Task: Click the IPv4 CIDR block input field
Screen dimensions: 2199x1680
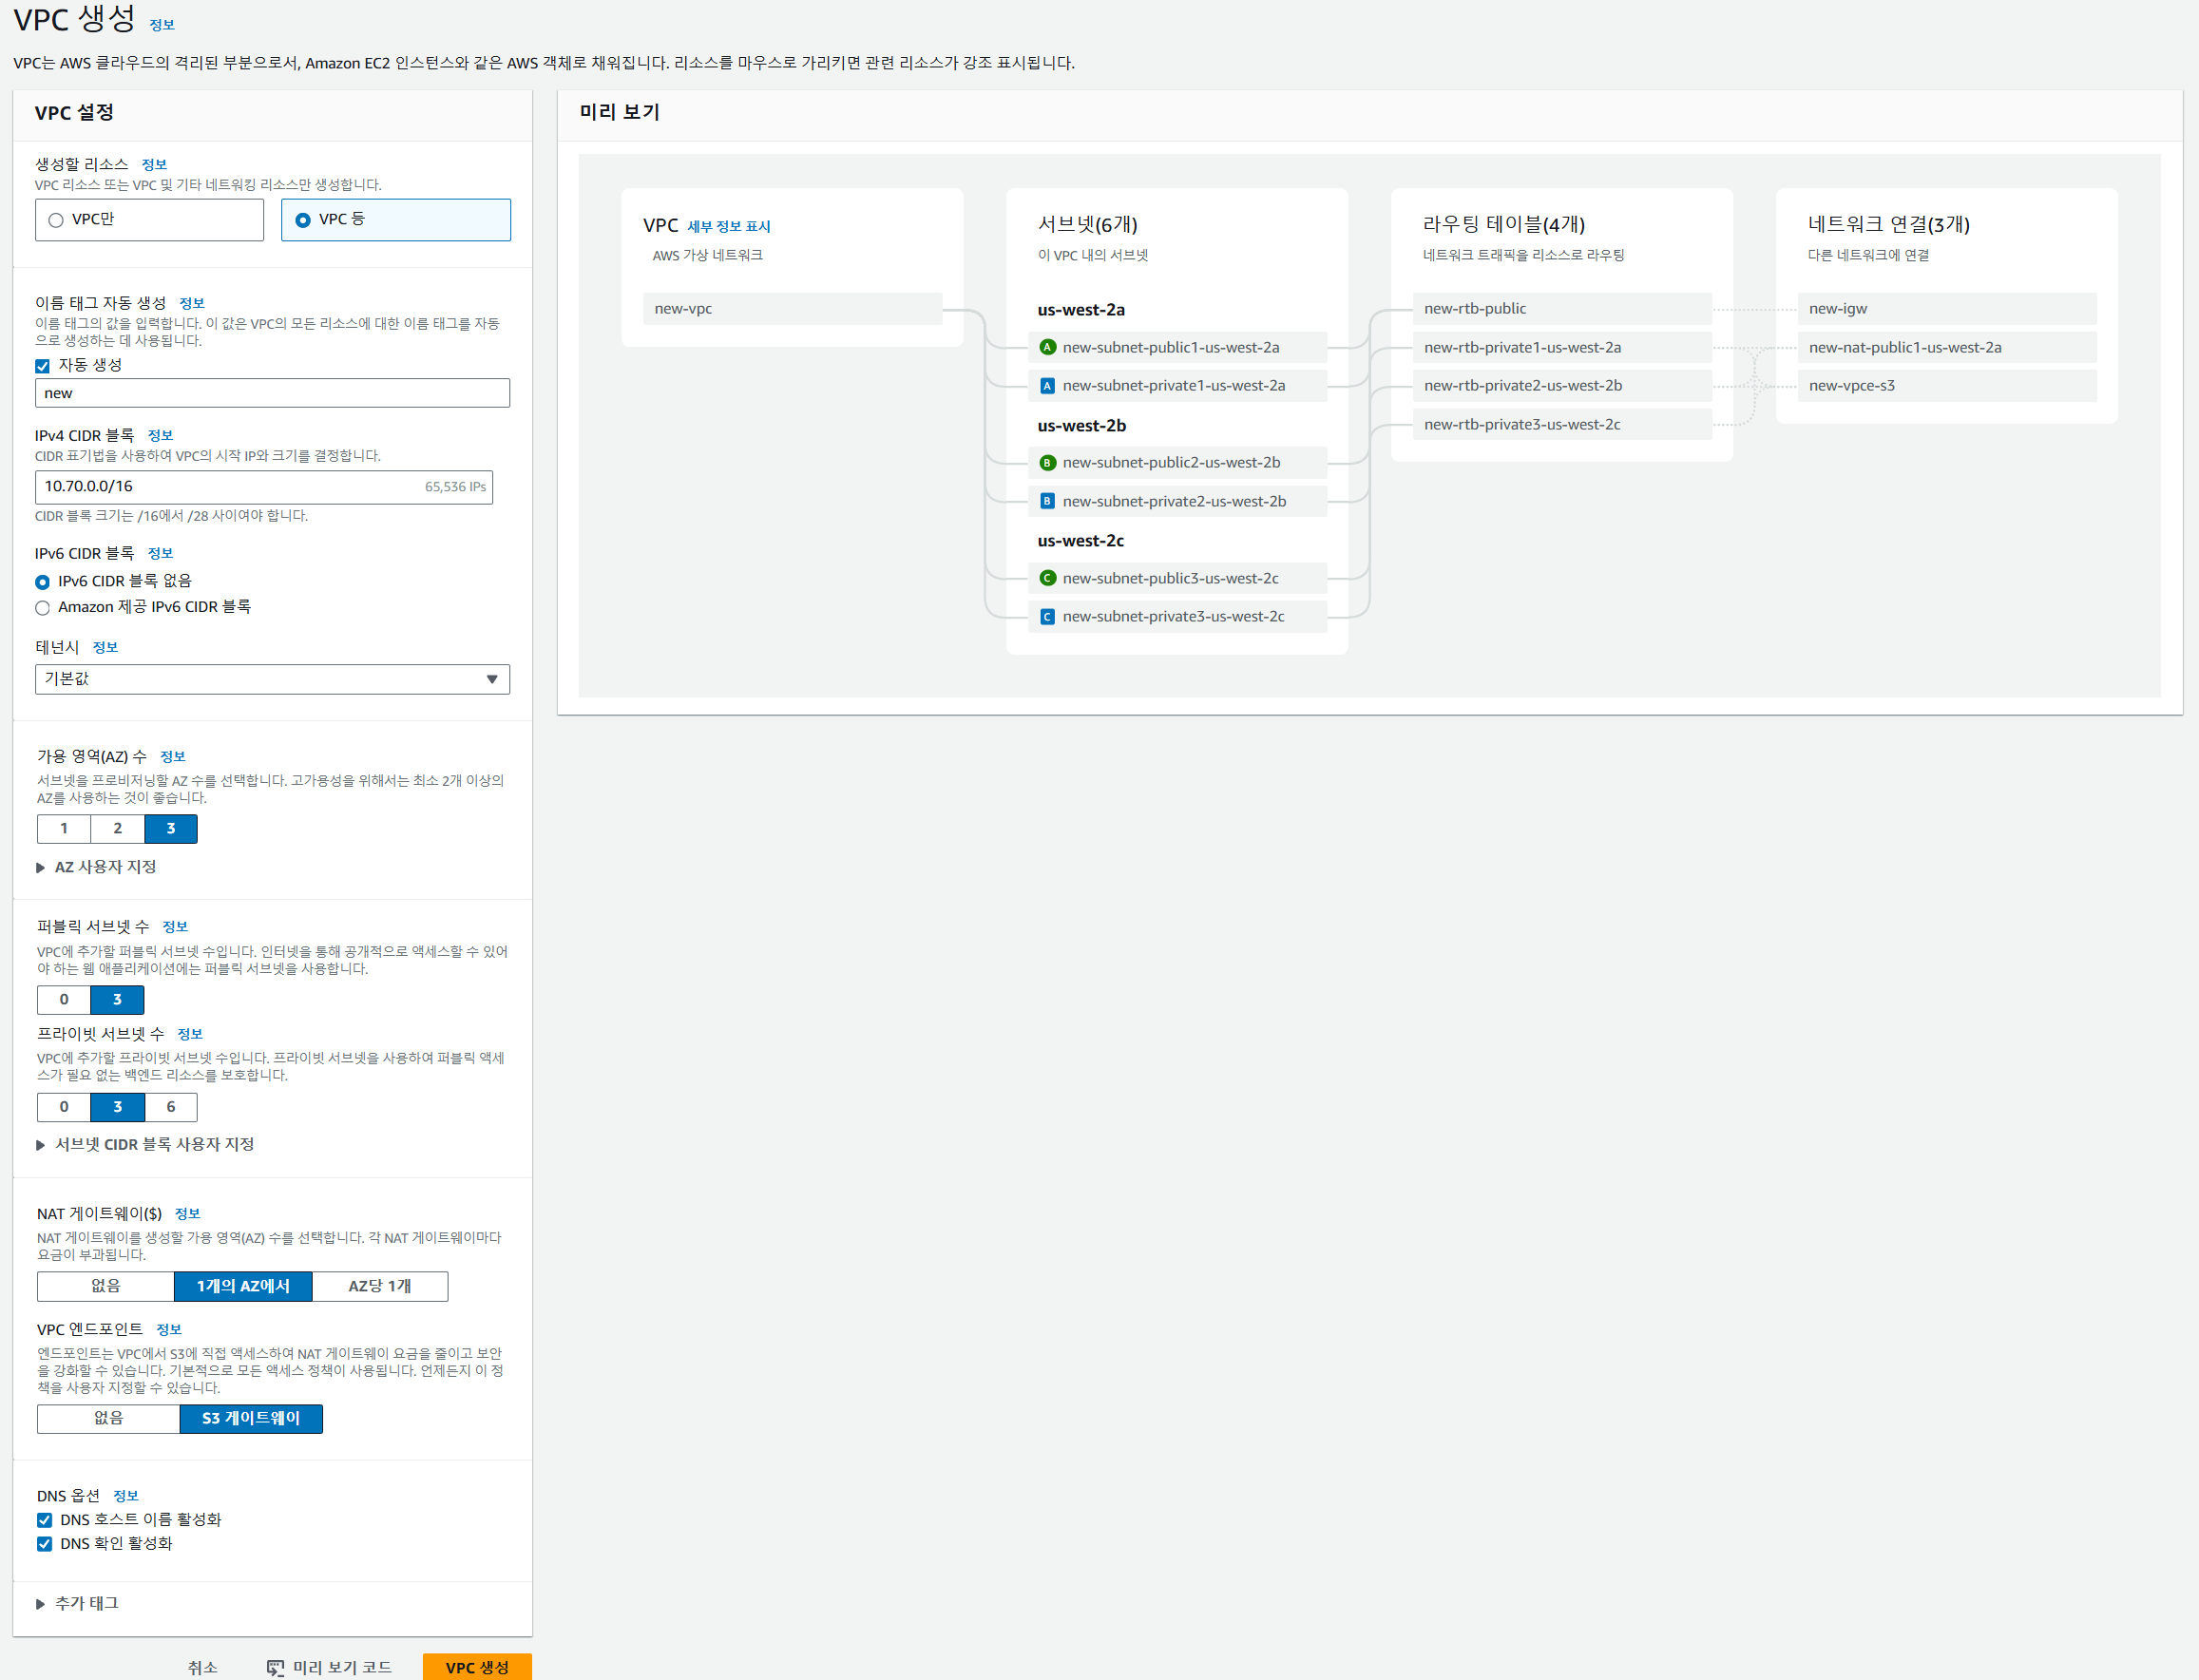Action: 230,487
